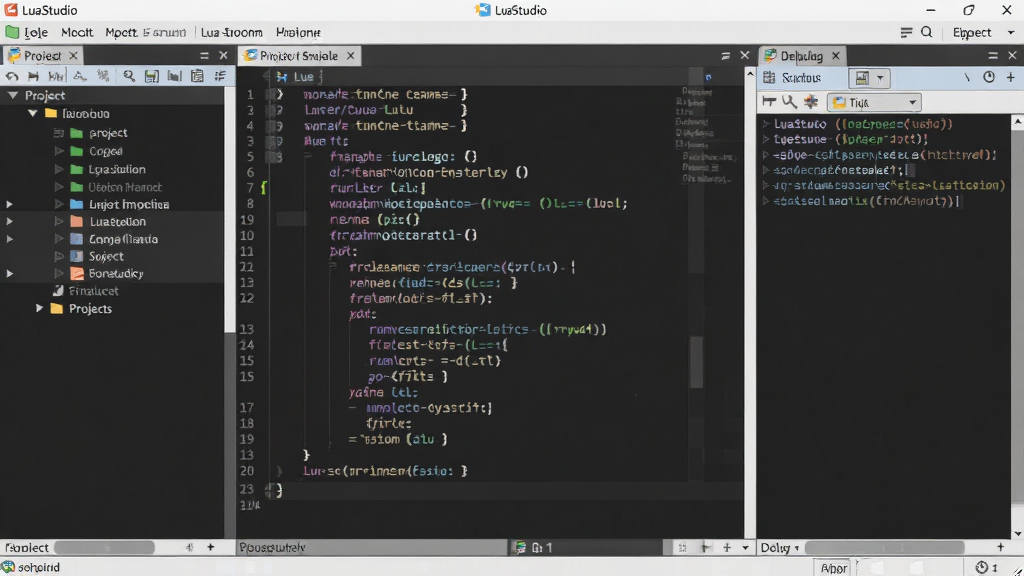Open the Eppect dropdown at top right
Screen dimensions: 1024x576
click(x=984, y=32)
